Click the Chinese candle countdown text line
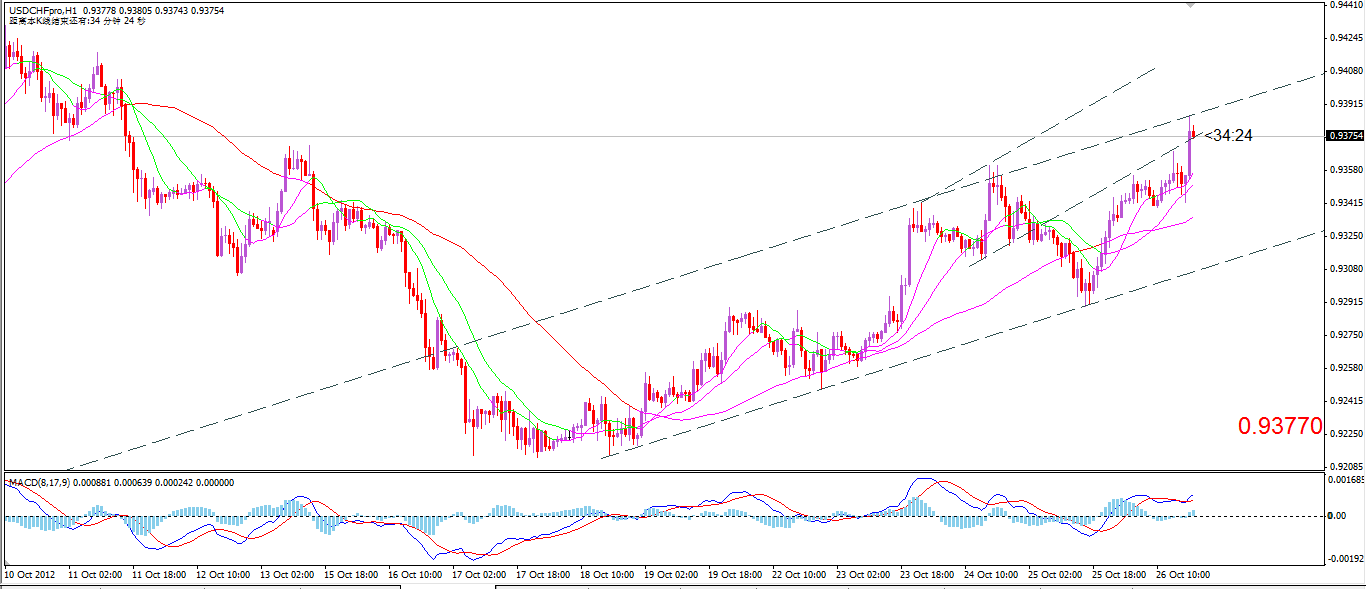The image size is (1366, 589). (x=76, y=21)
